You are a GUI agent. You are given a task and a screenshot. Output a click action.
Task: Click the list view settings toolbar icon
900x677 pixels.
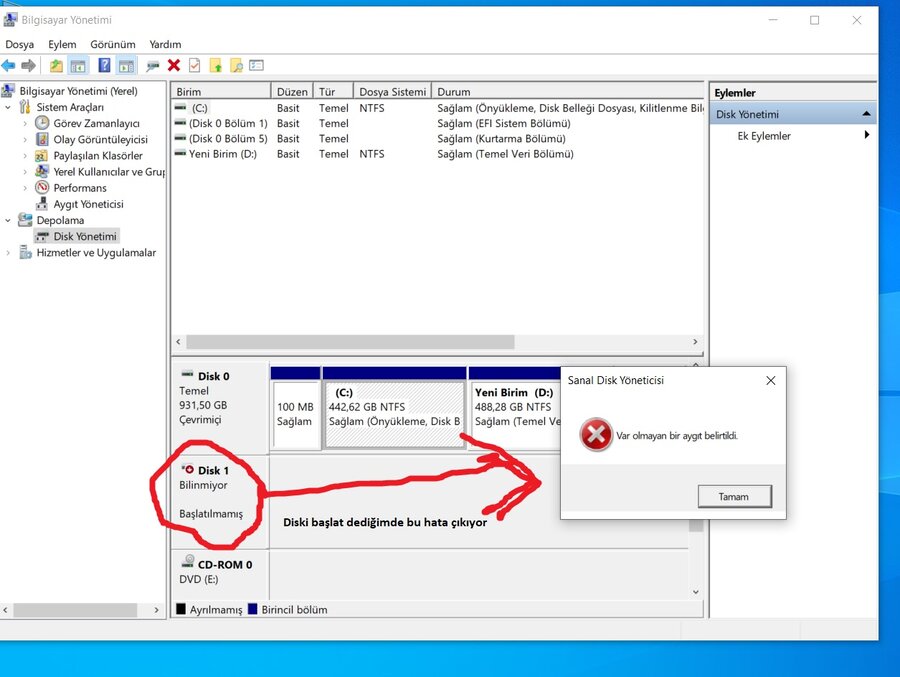click(x=257, y=65)
